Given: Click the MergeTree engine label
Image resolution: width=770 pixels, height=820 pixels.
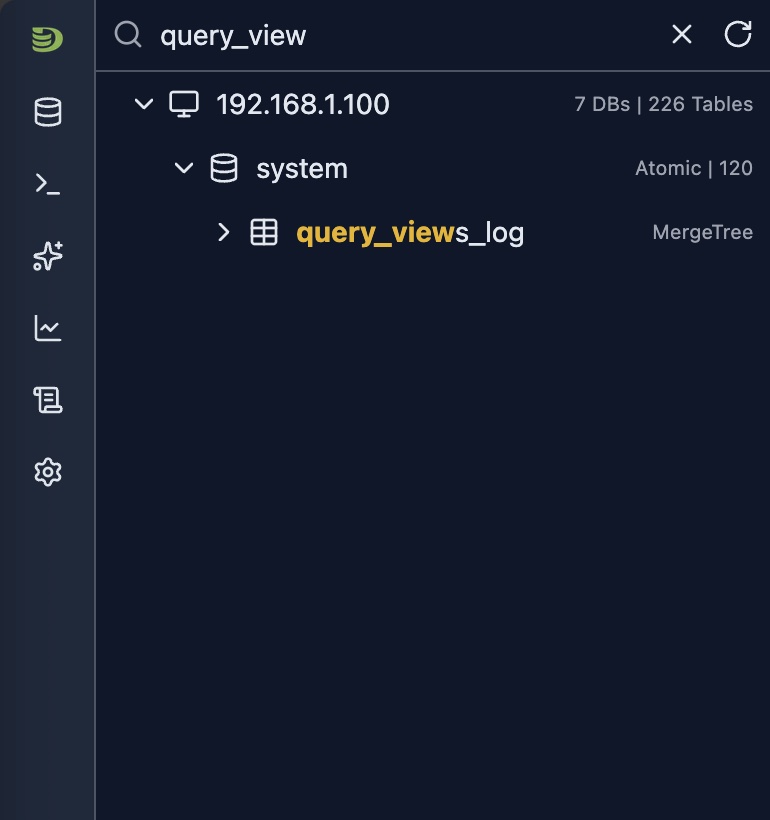Looking at the screenshot, I should tap(702, 231).
